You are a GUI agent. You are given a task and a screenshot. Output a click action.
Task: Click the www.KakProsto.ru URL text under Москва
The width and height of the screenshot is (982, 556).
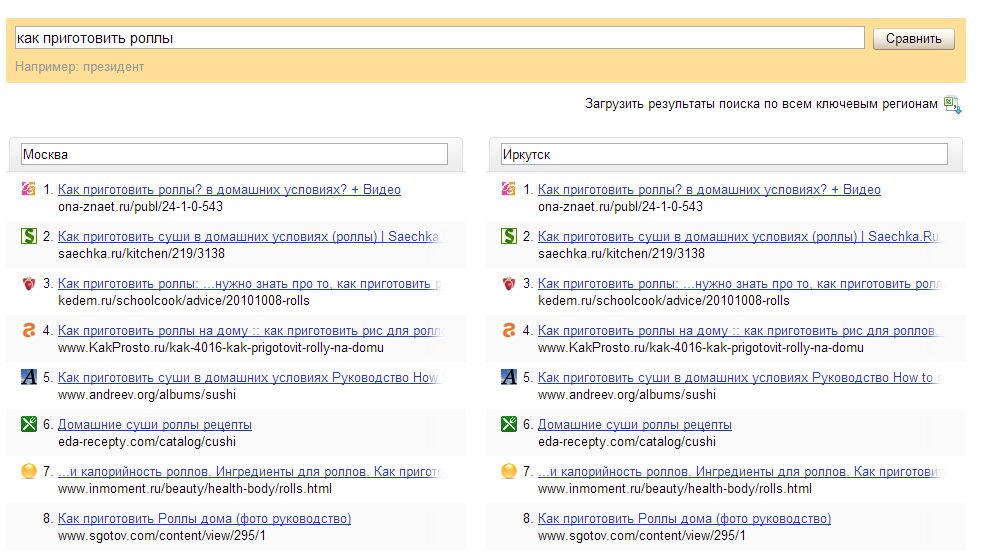tap(220, 348)
